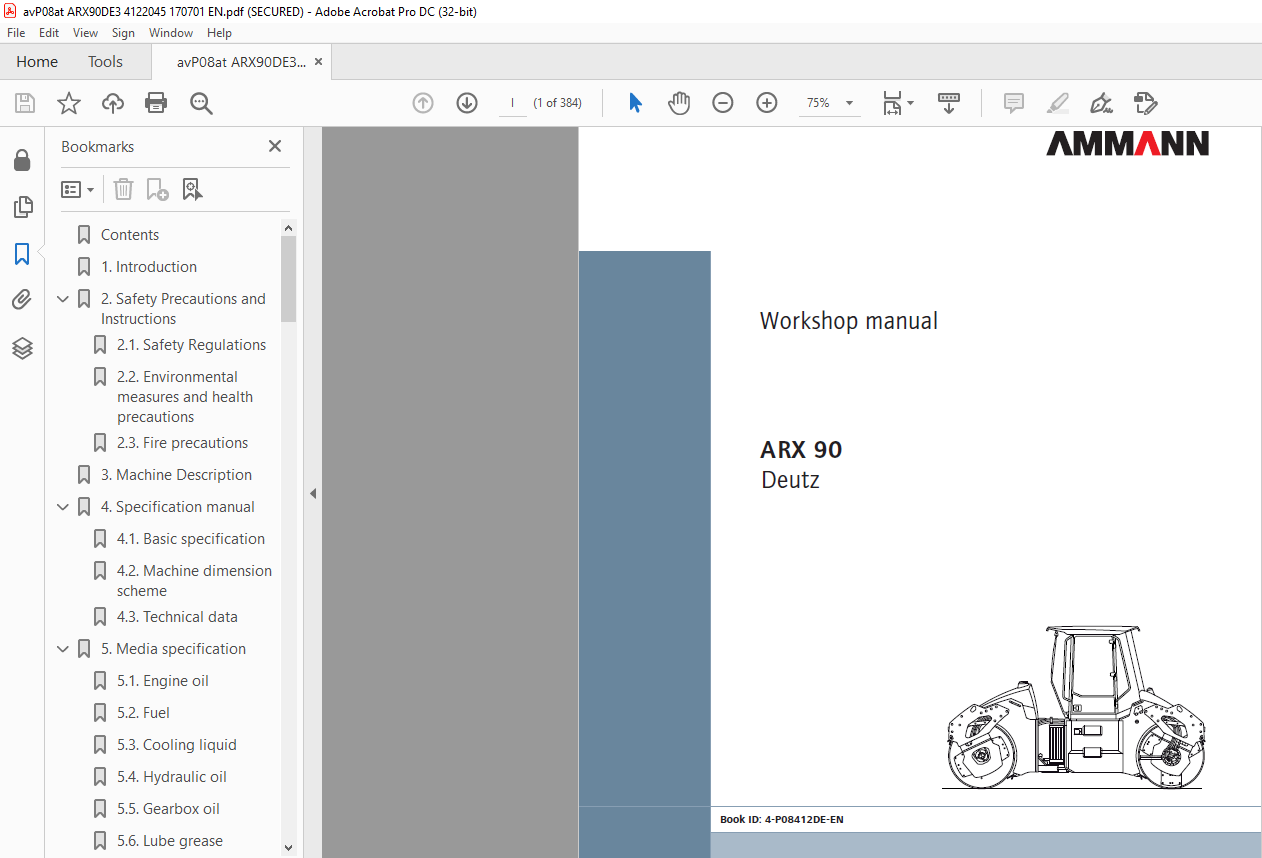Collapse the 2. Safety Precautions bookmark
The height and width of the screenshot is (858, 1262).
tap(63, 299)
